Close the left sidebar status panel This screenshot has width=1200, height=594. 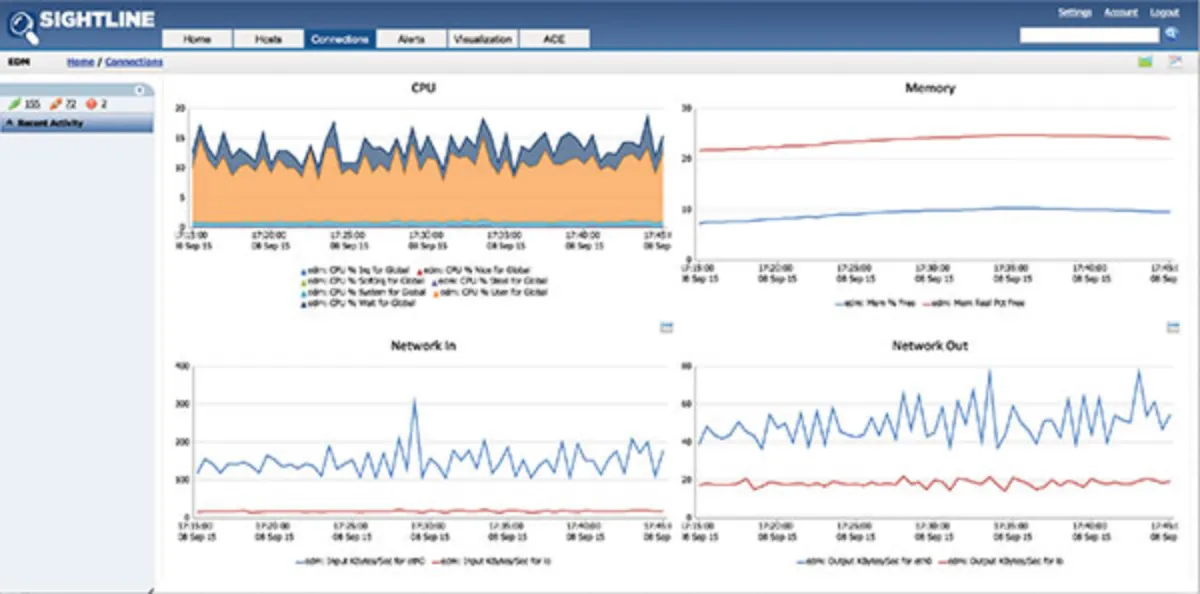pyautogui.click(x=140, y=90)
